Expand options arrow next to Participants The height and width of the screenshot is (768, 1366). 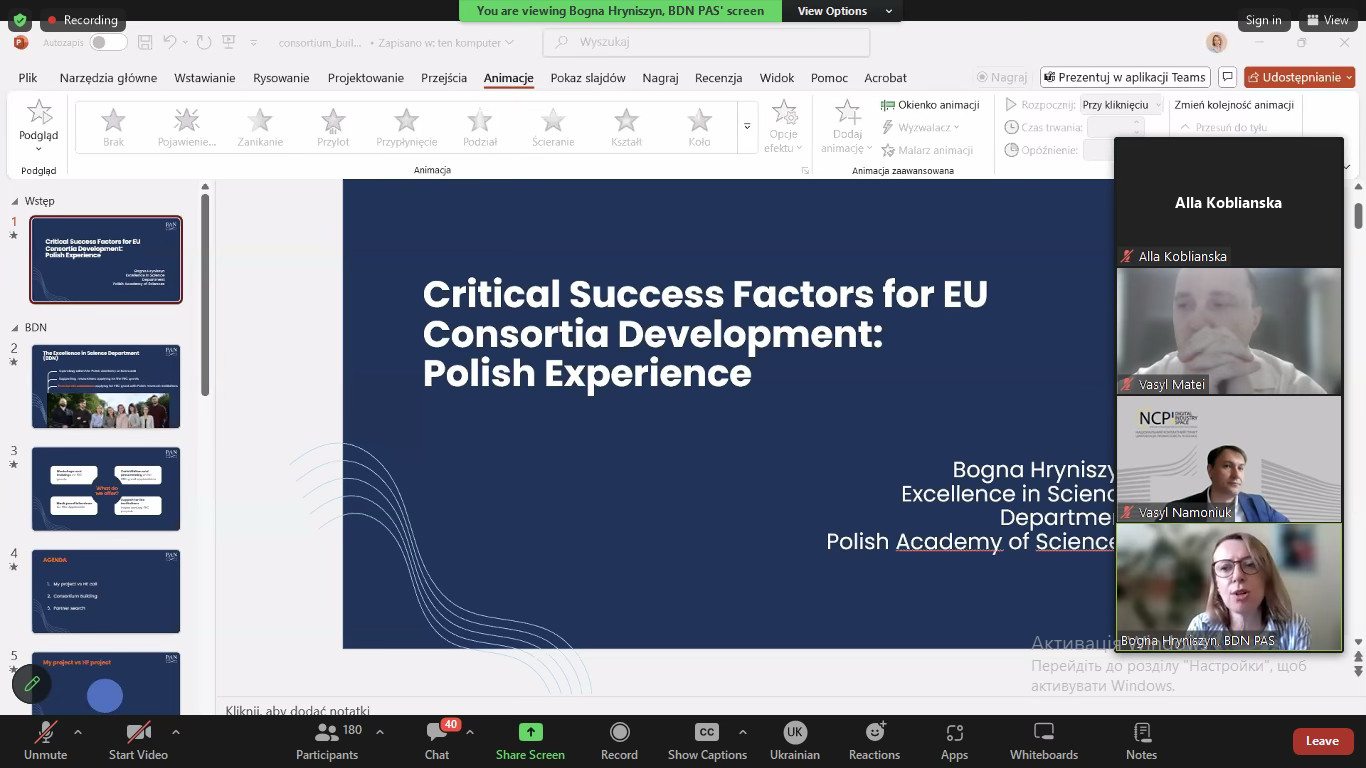point(380,732)
